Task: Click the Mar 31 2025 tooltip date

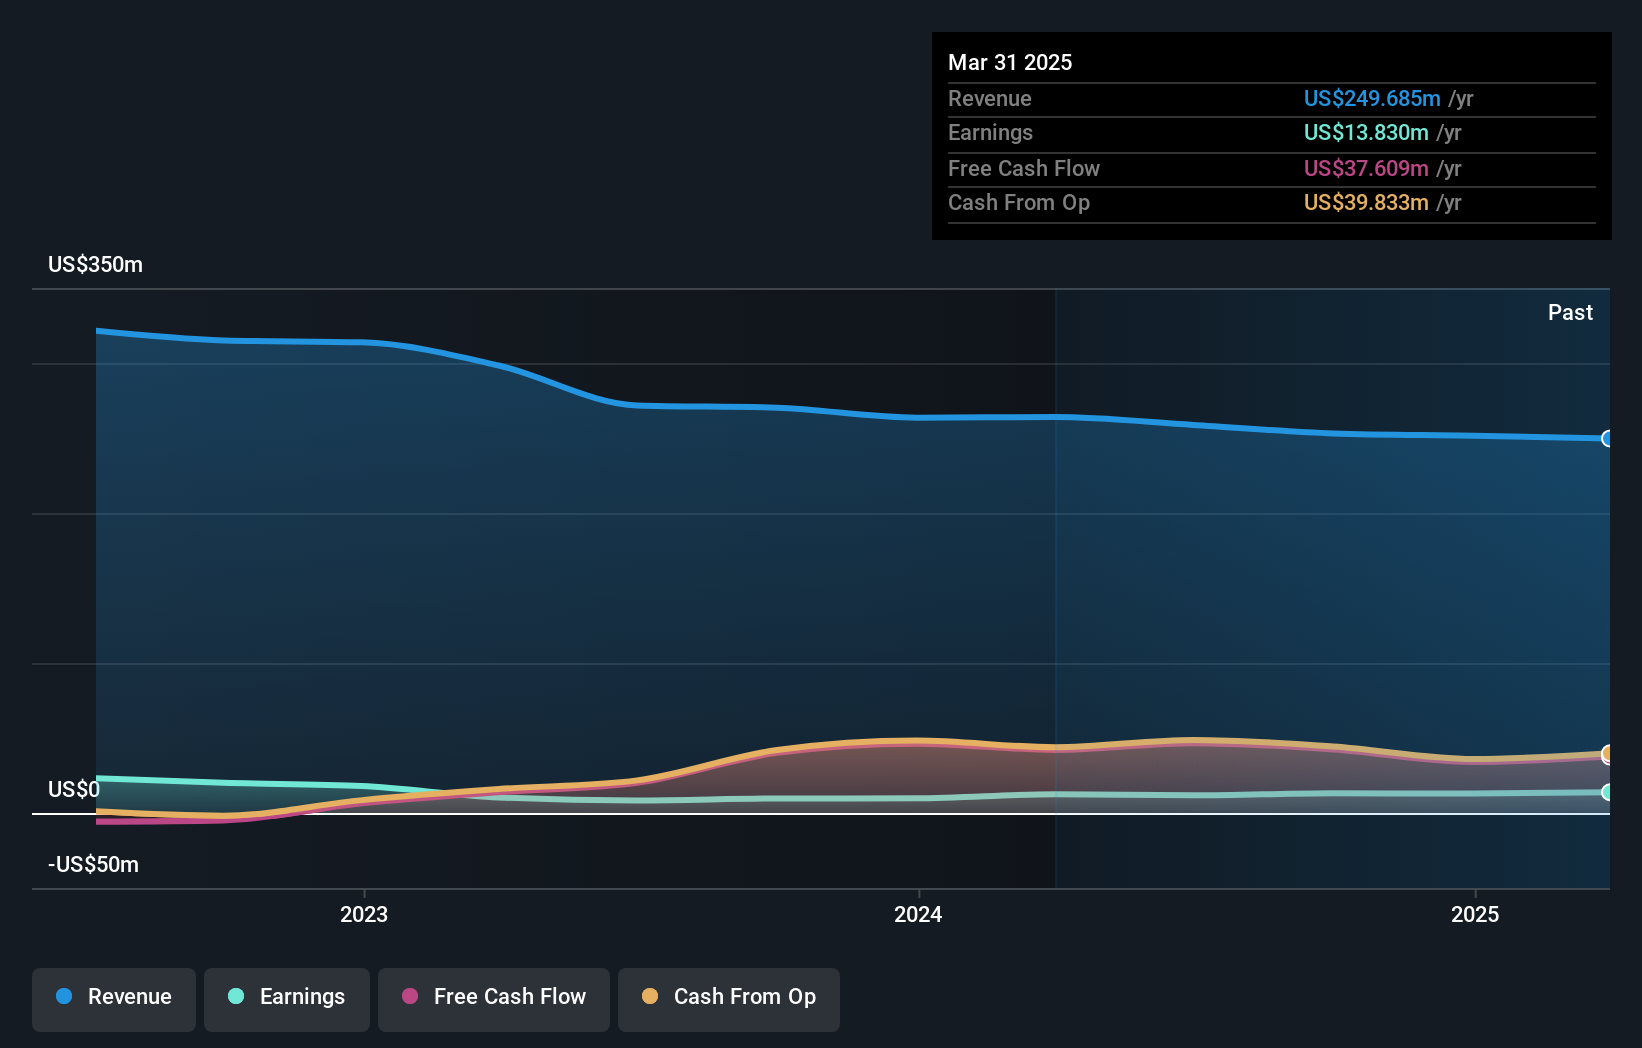Action: tap(1010, 62)
